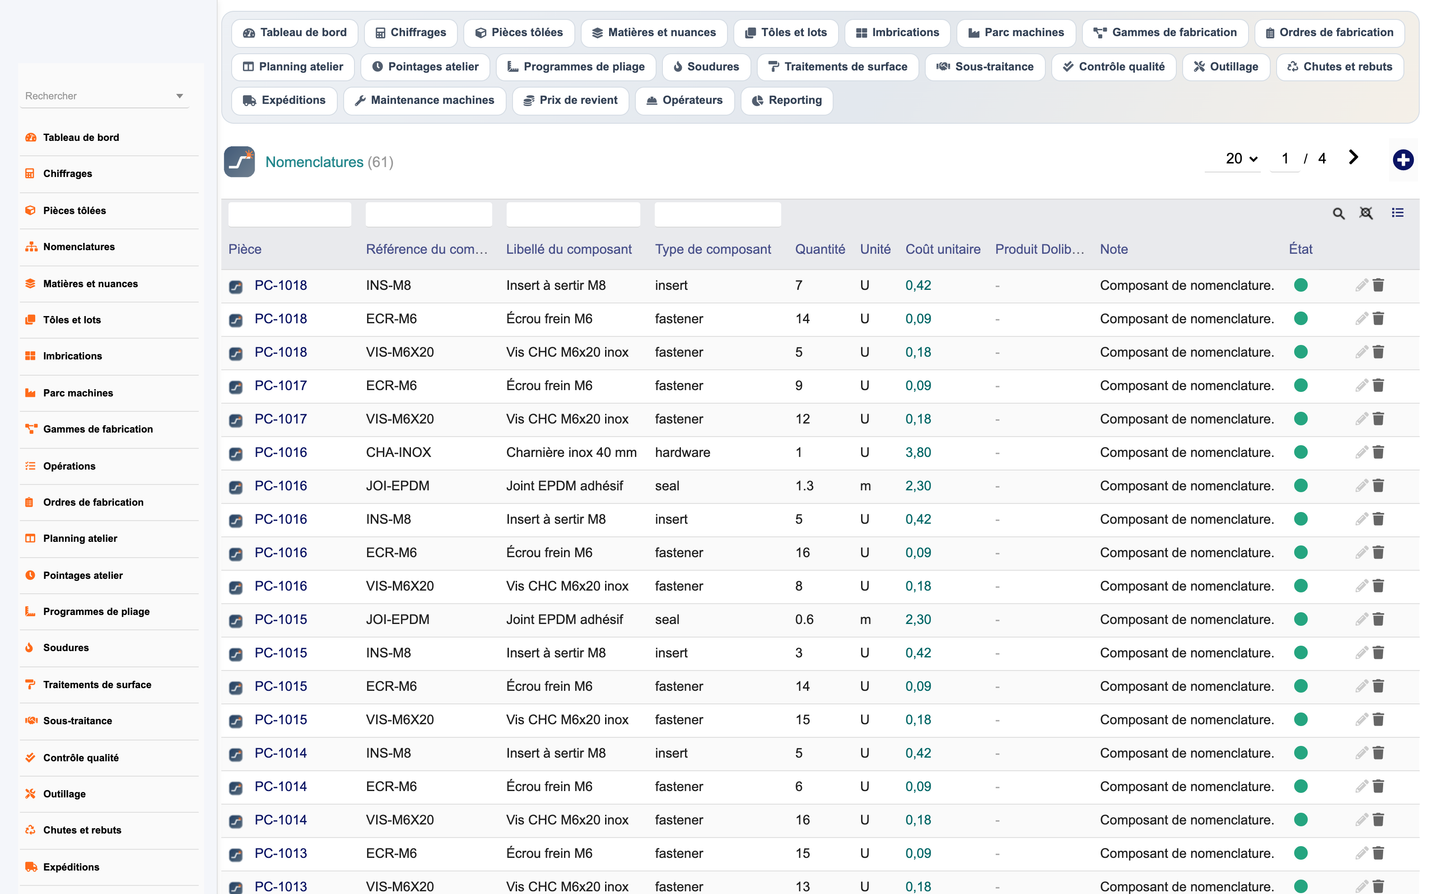Screen dimensions: 1445x894
Task: Click the Pièce filter input field
Action: point(290,214)
